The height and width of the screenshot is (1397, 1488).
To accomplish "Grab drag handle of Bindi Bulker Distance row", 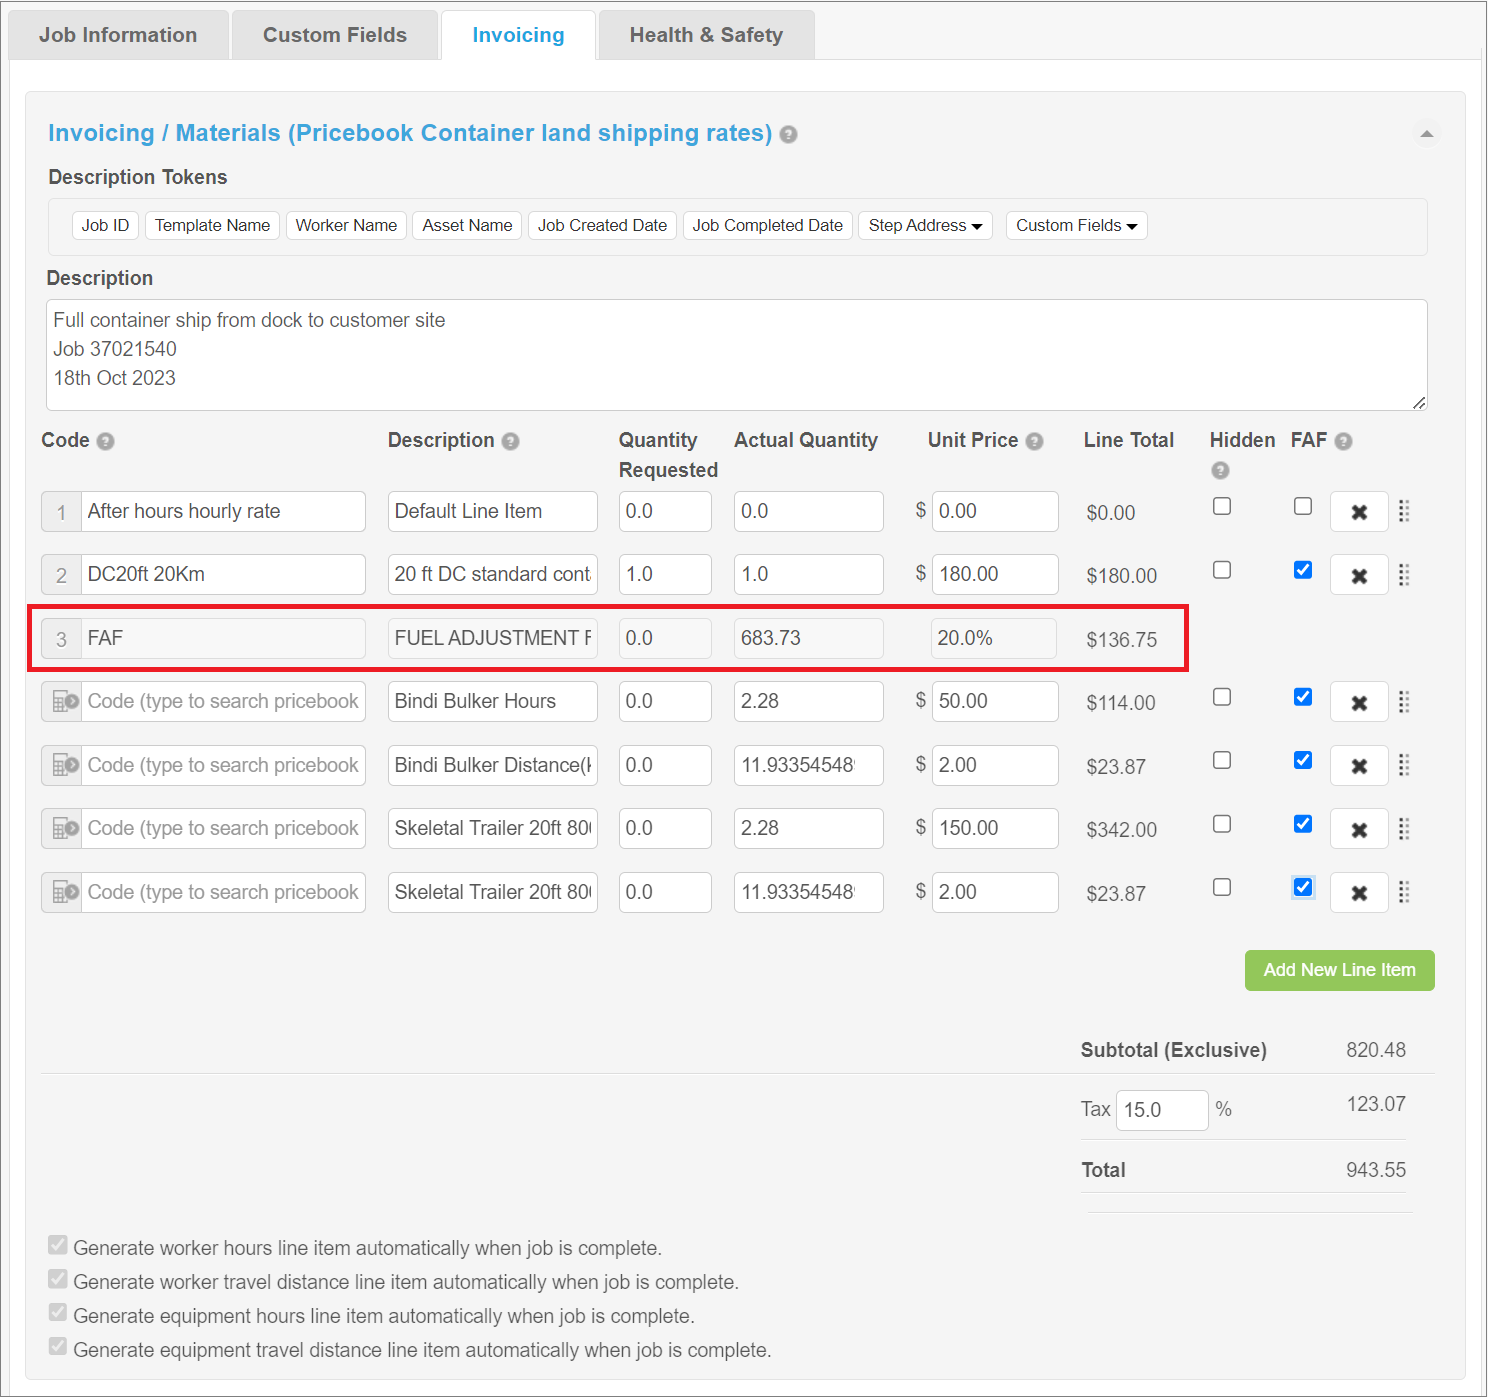I will pos(1404,765).
